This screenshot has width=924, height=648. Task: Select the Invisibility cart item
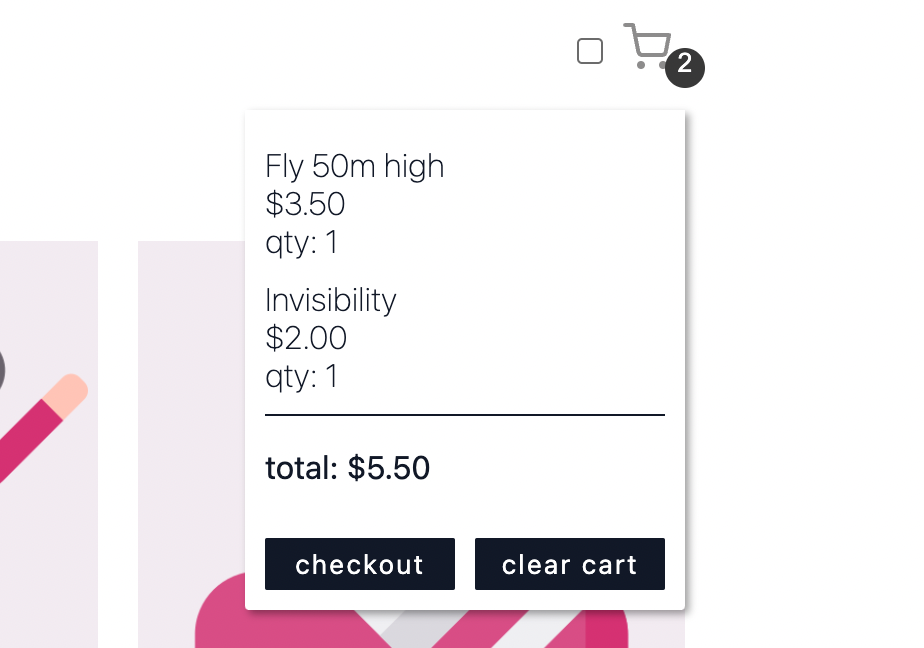point(331,300)
